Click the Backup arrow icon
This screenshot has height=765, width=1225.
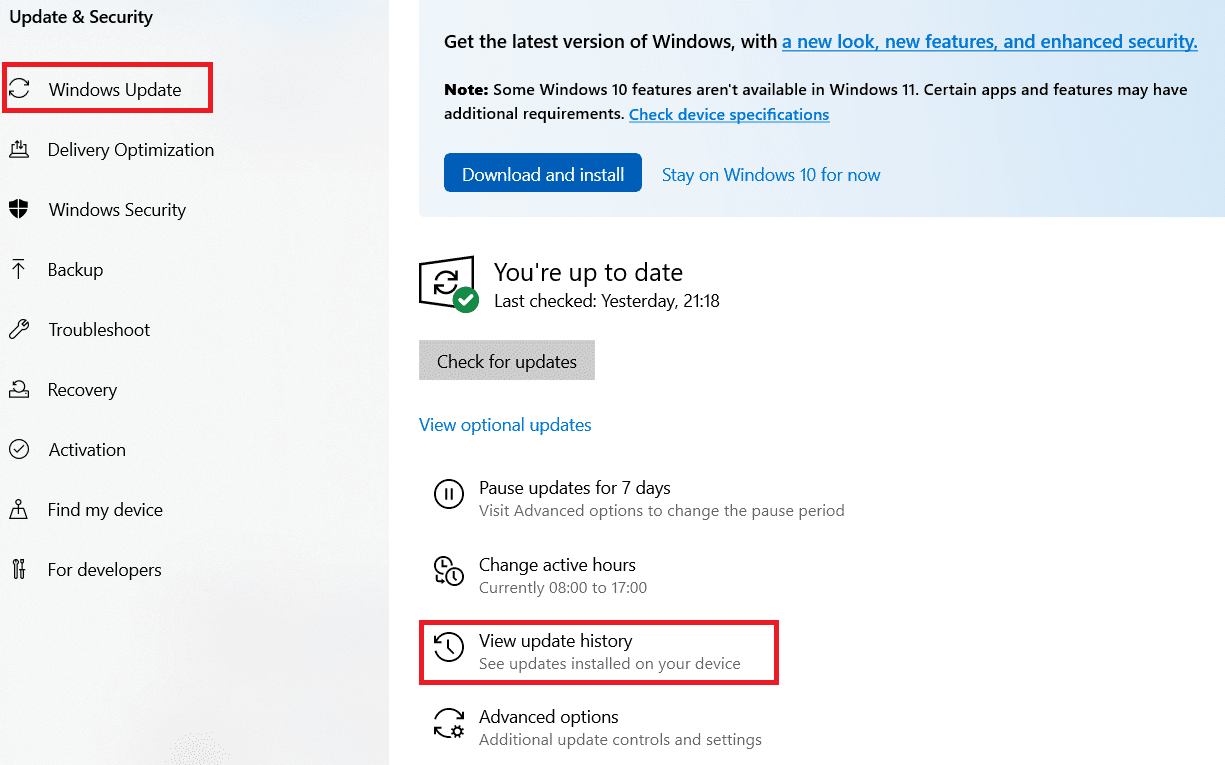click(19, 270)
